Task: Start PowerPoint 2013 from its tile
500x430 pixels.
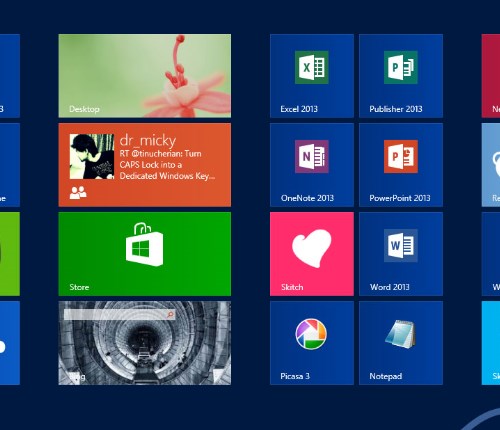Action: (401, 165)
